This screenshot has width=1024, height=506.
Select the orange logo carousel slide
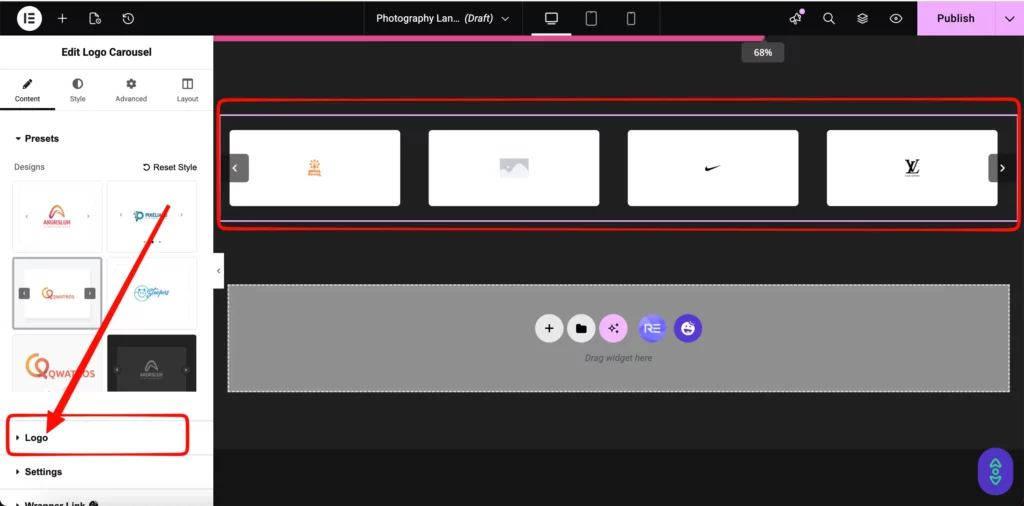315,168
